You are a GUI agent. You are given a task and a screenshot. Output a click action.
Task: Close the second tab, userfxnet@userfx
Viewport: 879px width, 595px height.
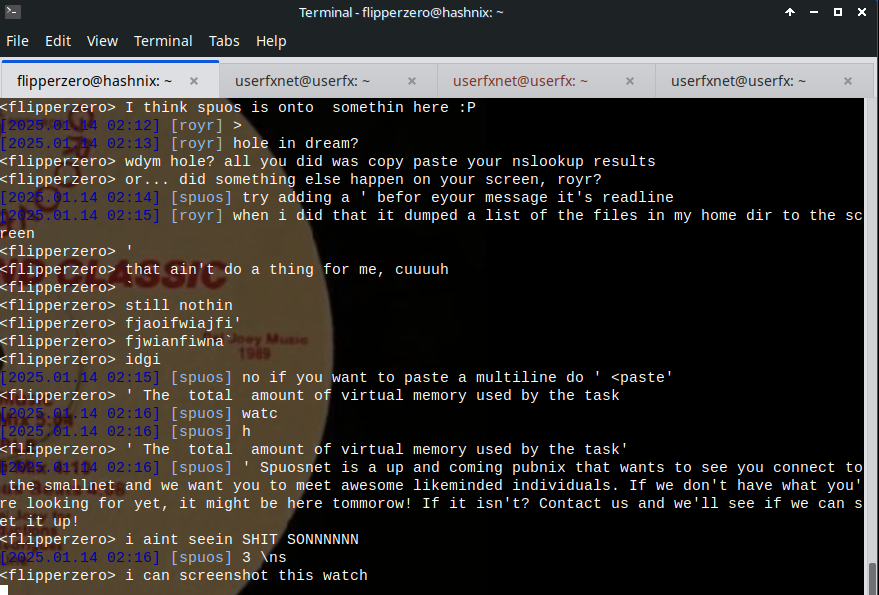click(x=412, y=81)
